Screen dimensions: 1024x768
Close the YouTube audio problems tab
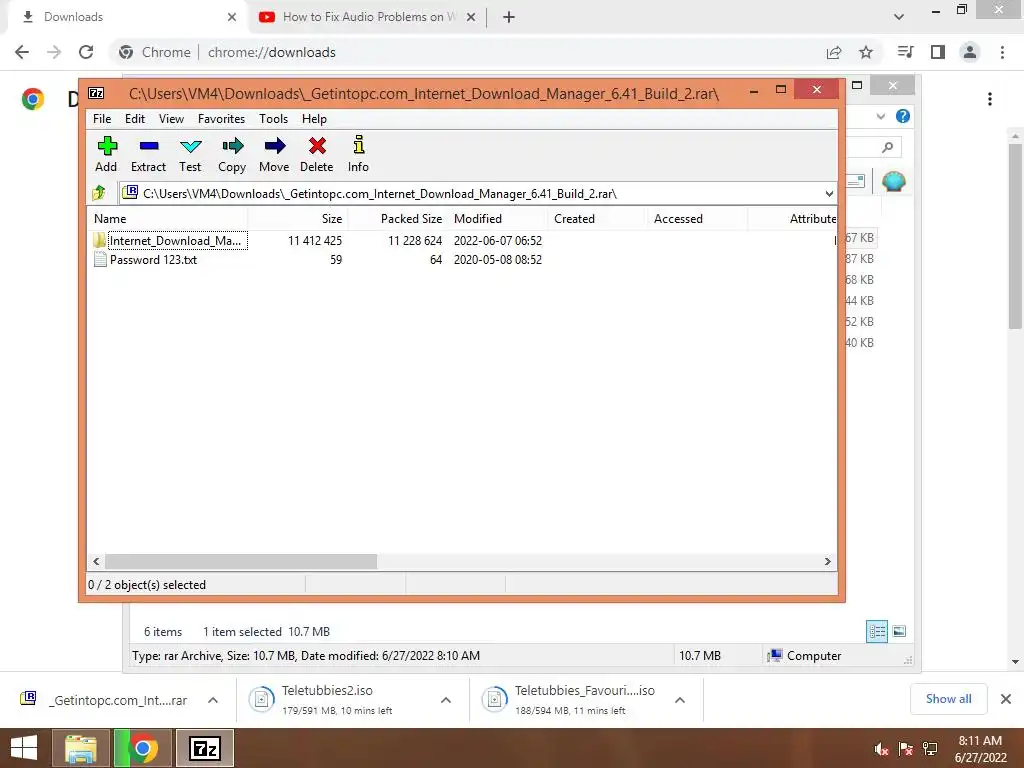471,17
